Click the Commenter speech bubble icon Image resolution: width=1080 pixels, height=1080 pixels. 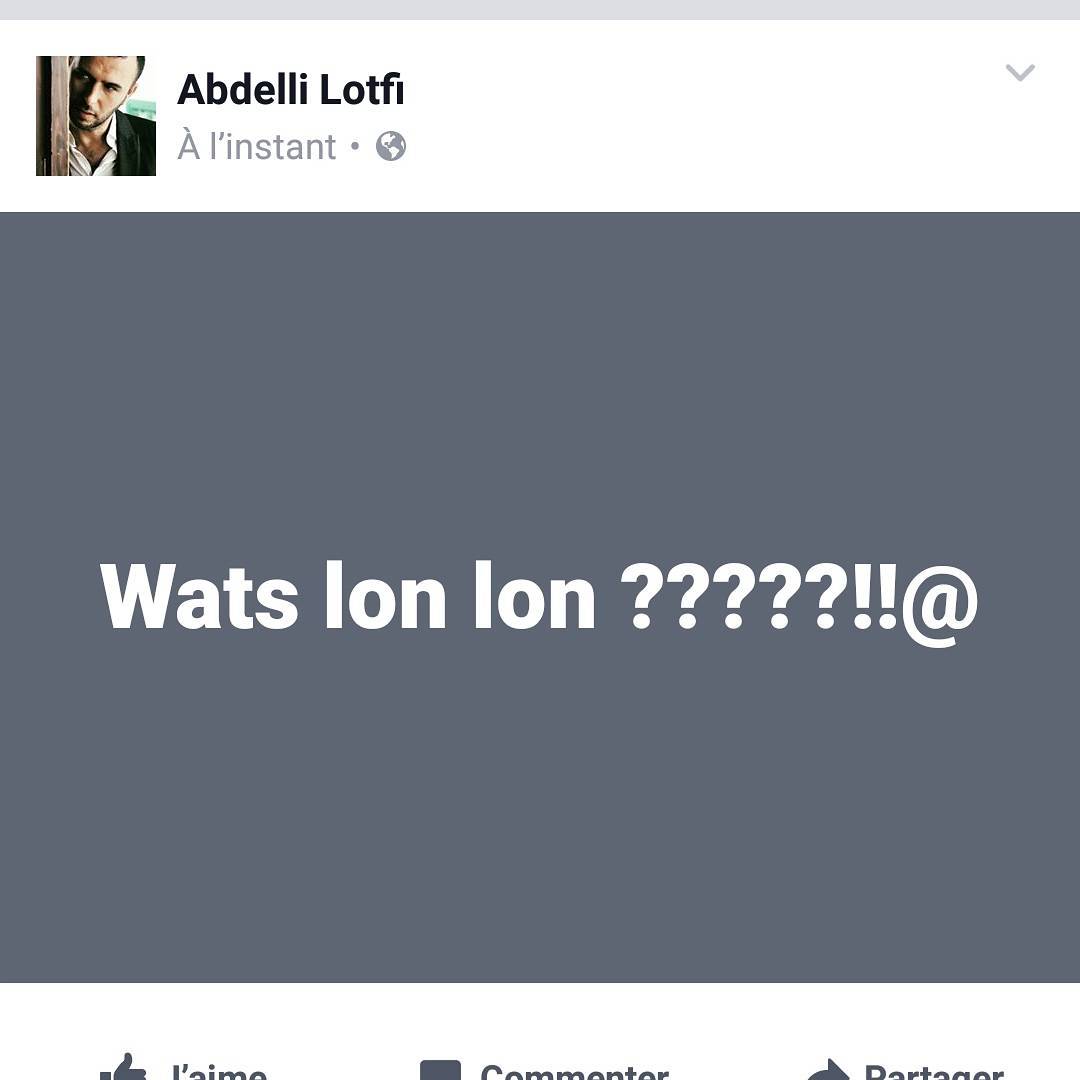click(x=440, y=1070)
